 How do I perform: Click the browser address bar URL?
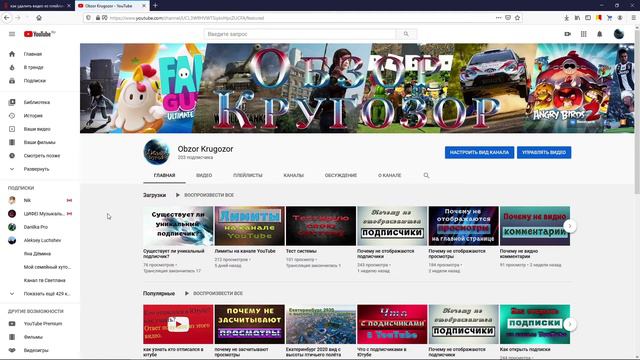pos(187,18)
